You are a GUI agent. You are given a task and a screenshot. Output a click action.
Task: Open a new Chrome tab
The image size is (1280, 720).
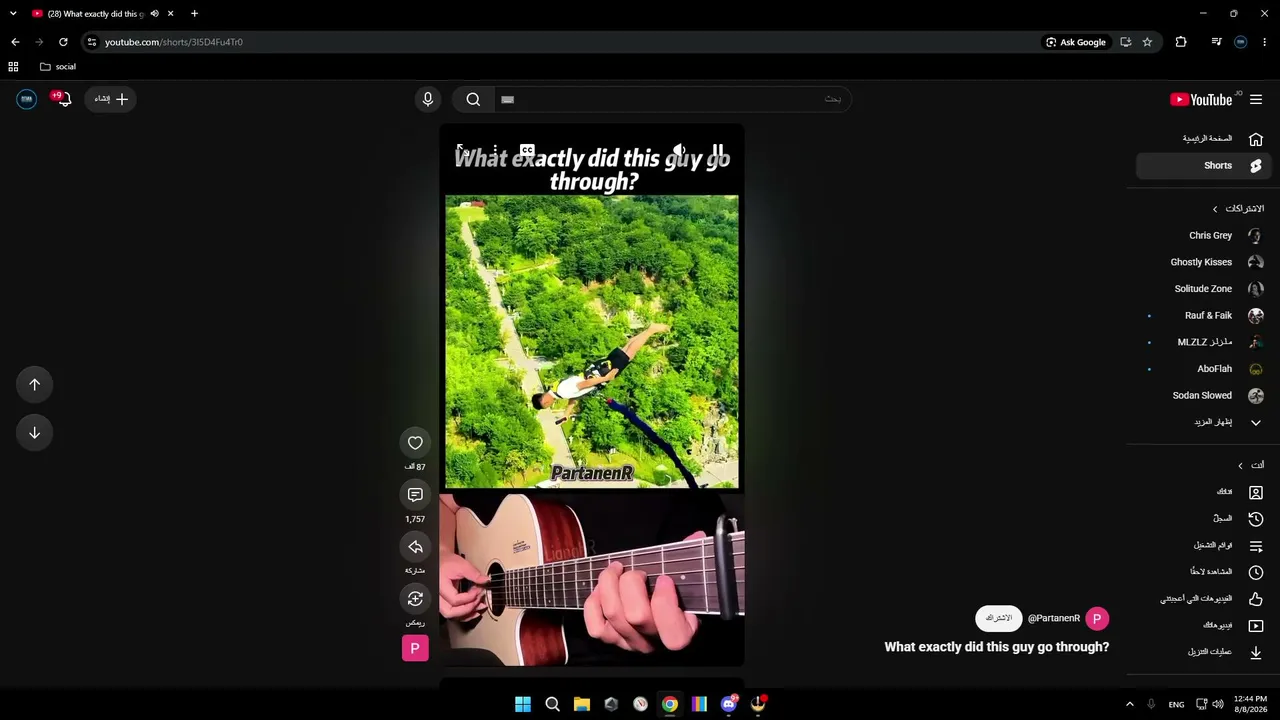pos(194,14)
